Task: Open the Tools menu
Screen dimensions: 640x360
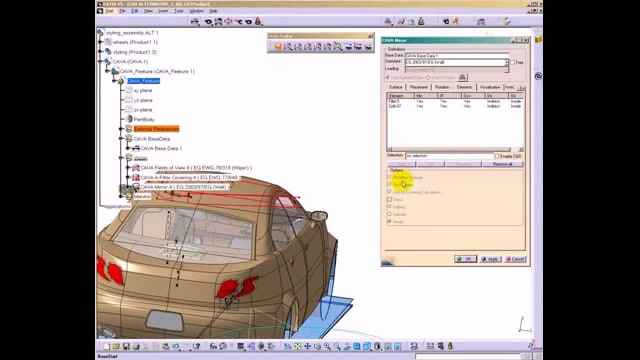Action: [178, 11]
